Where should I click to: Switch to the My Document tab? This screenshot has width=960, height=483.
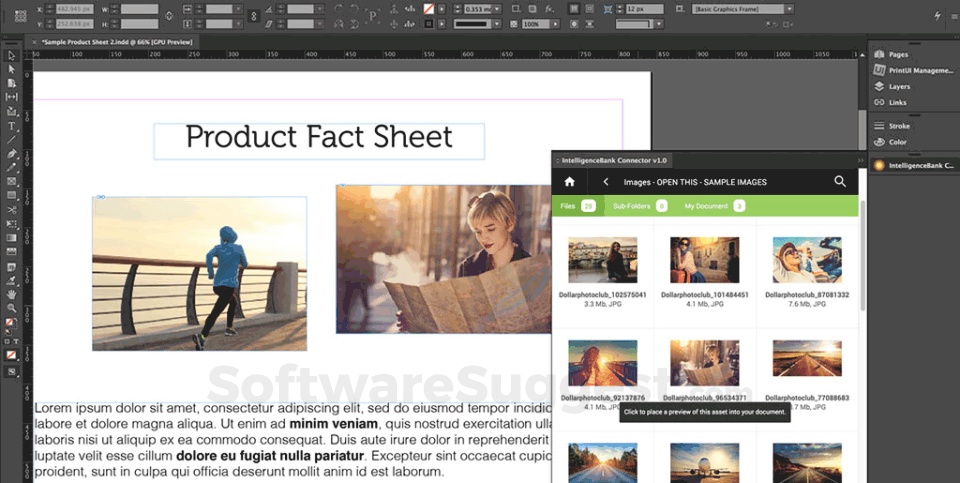click(x=714, y=206)
